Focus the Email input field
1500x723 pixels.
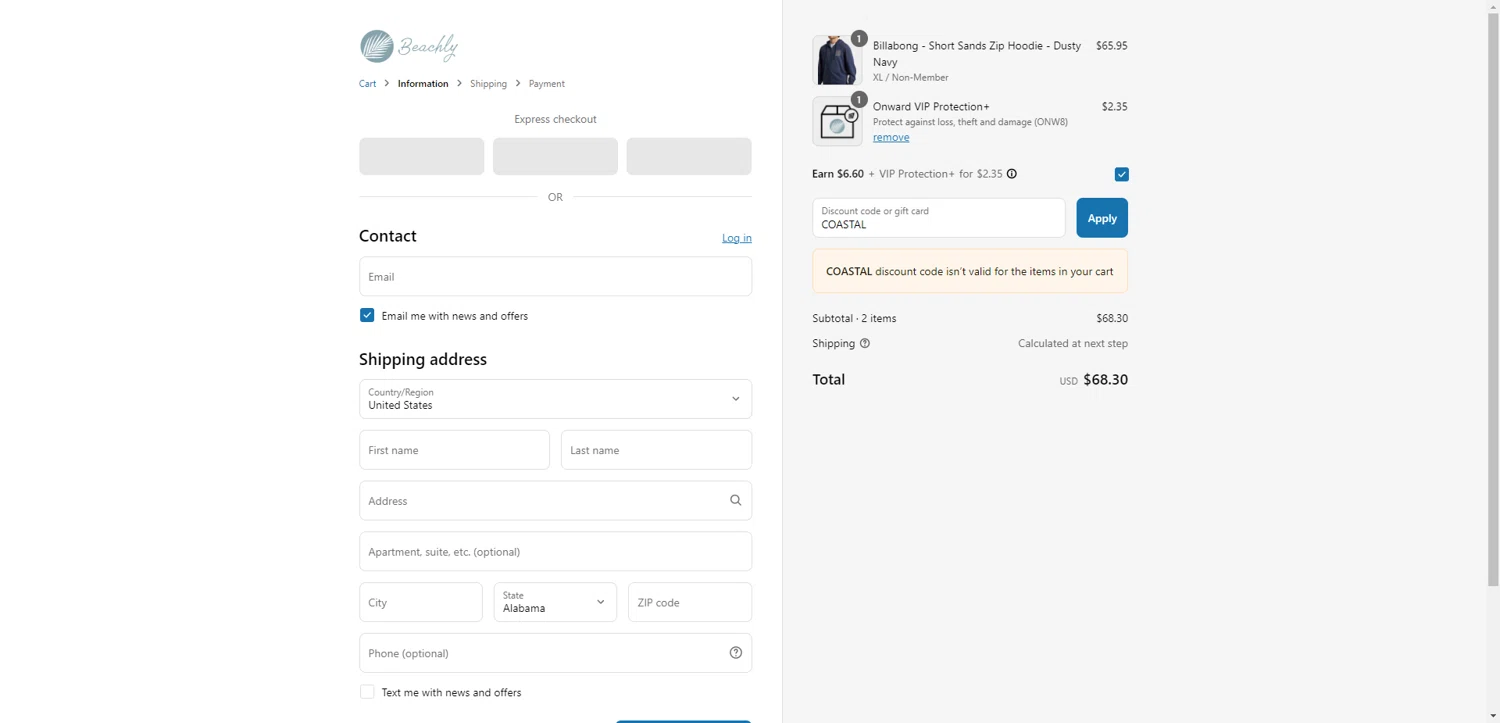pos(555,276)
